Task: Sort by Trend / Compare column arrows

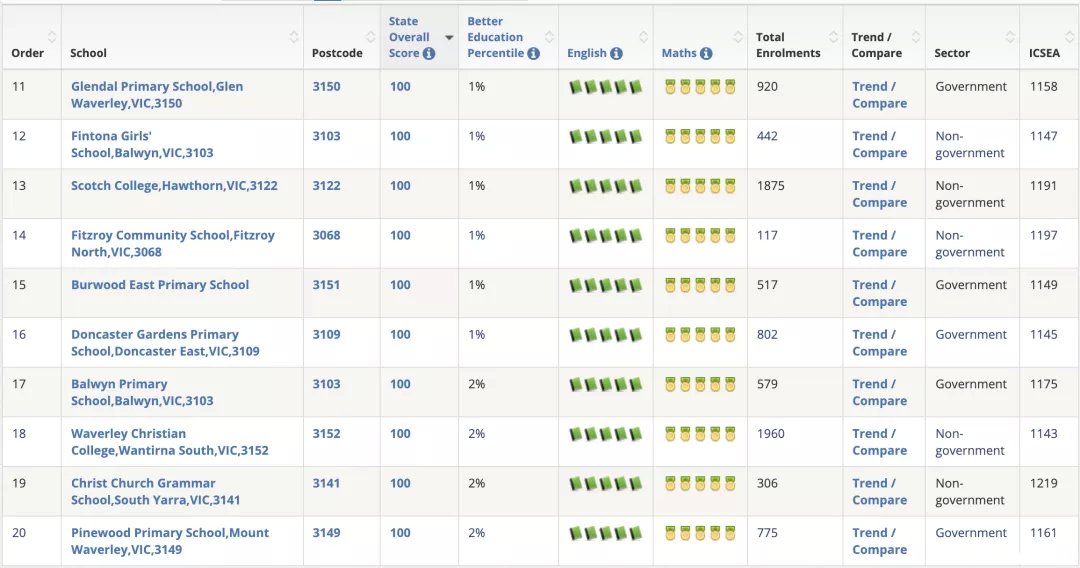Action: (x=916, y=36)
